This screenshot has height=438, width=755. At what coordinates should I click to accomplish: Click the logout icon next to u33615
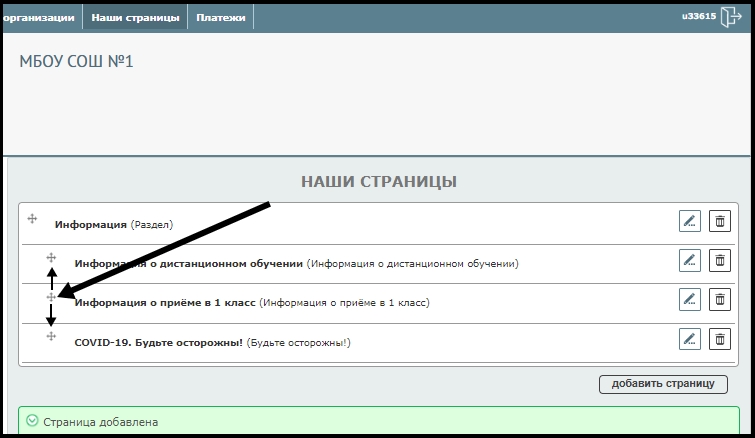click(732, 17)
